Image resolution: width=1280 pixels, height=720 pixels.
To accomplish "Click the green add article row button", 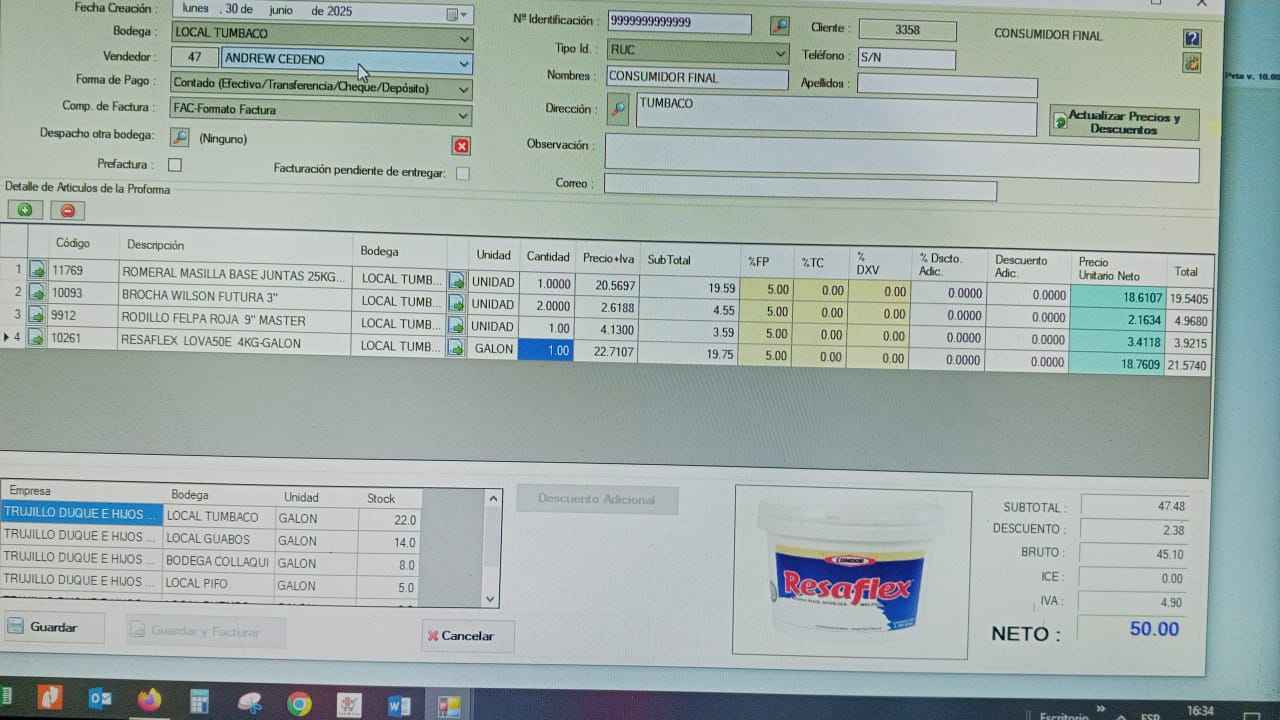I will click(x=25, y=210).
